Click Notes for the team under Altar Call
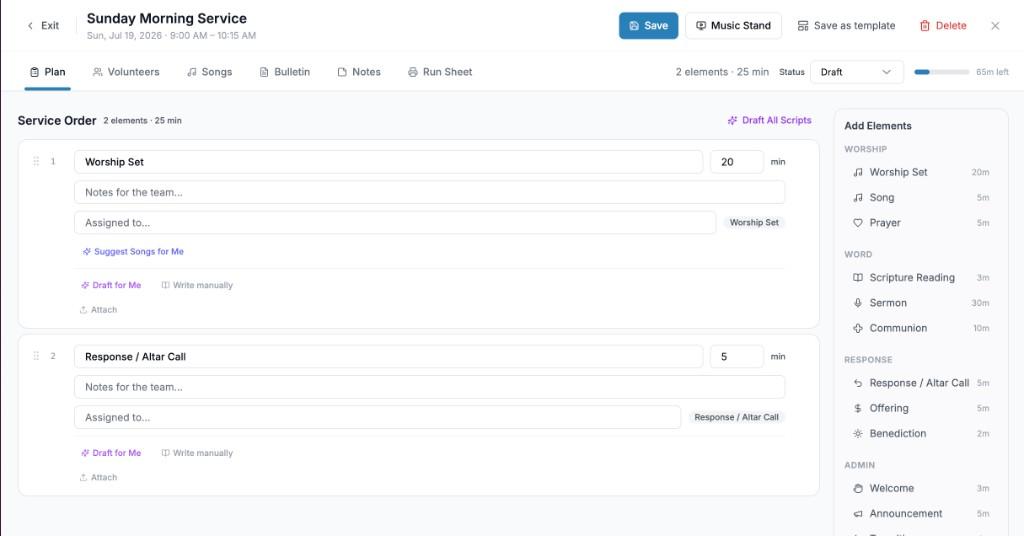This screenshot has height=536, width=1024. 430,386
